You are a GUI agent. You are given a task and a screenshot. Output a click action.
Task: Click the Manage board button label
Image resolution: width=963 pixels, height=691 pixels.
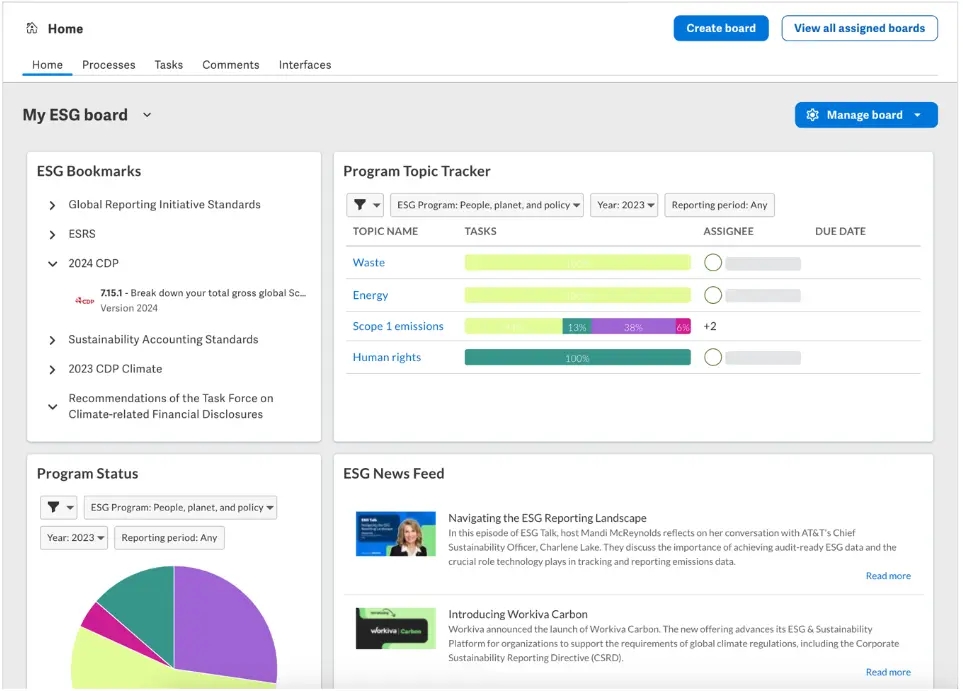864,115
